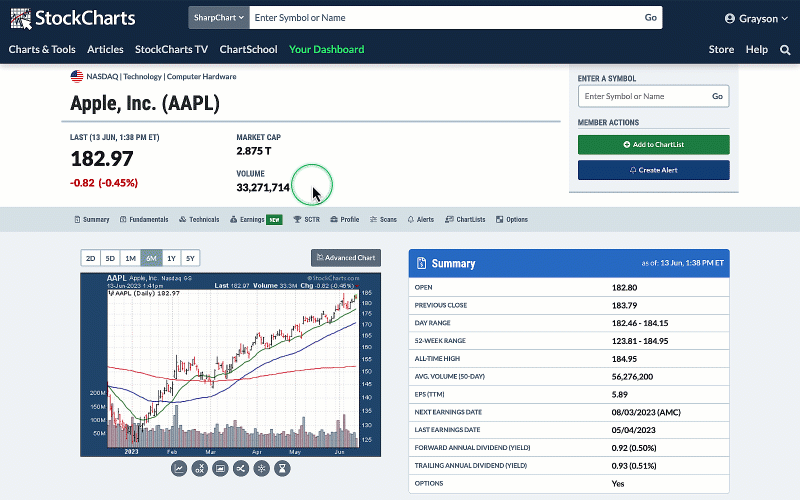Viewport: 800px width, 500px height.
Task: Click the ChartLists tab icon
Action: tap(449, 219)
